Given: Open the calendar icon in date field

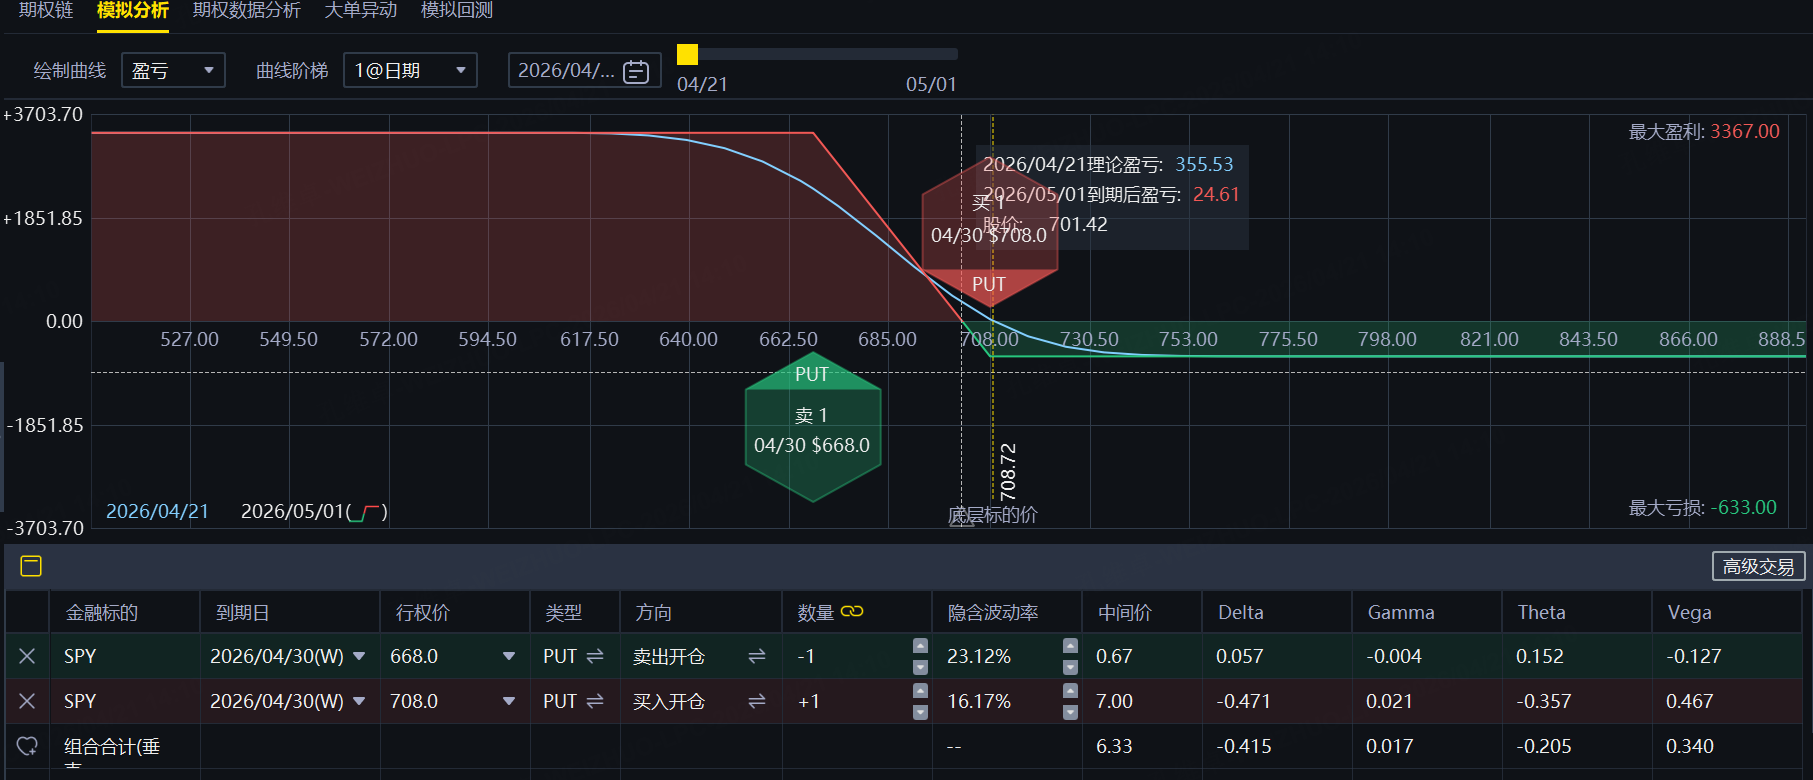Looking at the screenshot, I should [636, 71].
